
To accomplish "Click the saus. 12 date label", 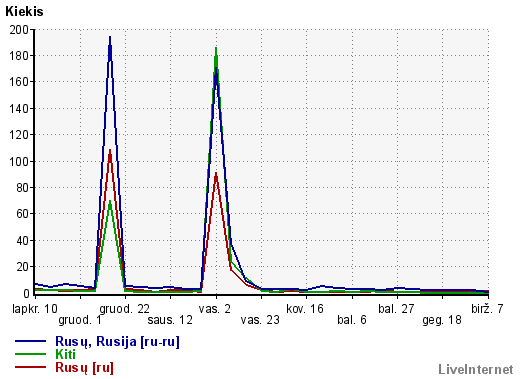I will pos(170,320).
